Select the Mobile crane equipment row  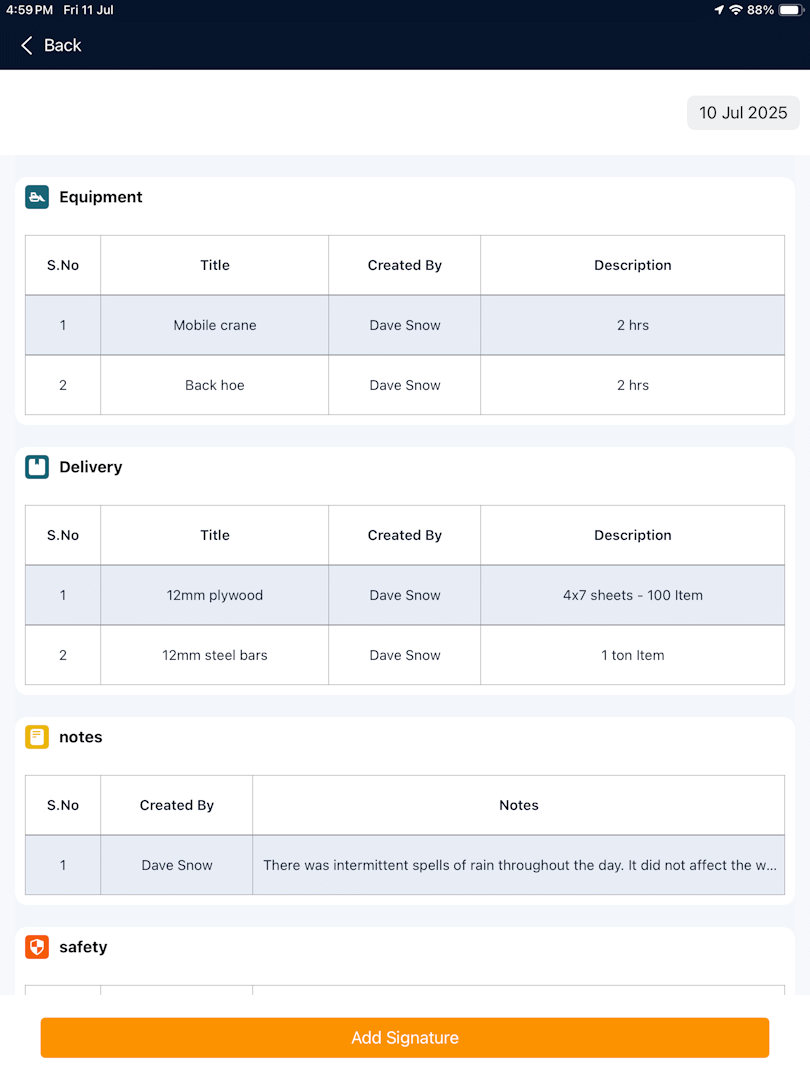click(x=405, y=325)
